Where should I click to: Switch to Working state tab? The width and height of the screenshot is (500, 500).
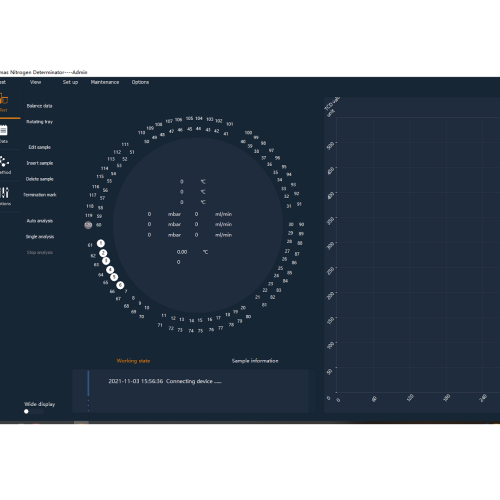[133, 361]
